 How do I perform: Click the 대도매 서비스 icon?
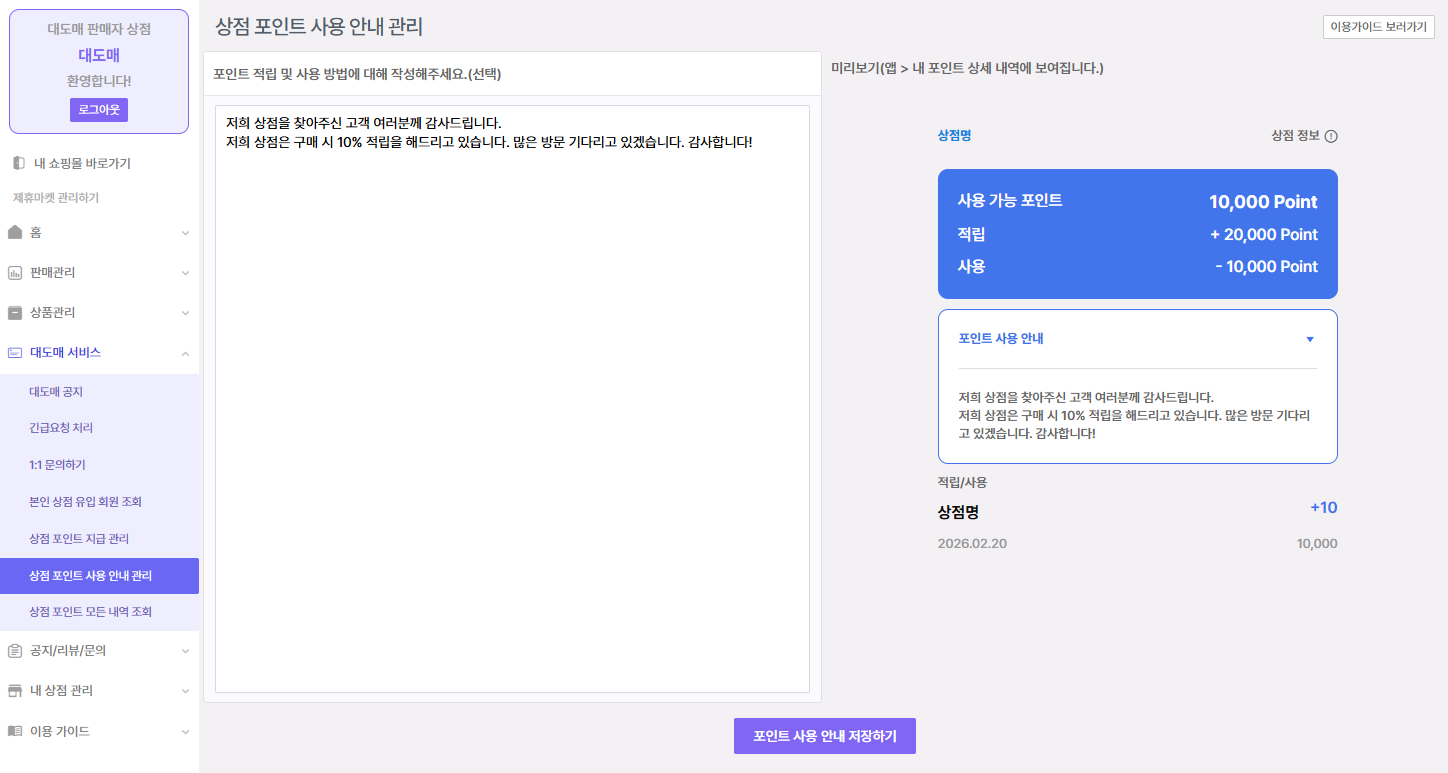point(14,352)
